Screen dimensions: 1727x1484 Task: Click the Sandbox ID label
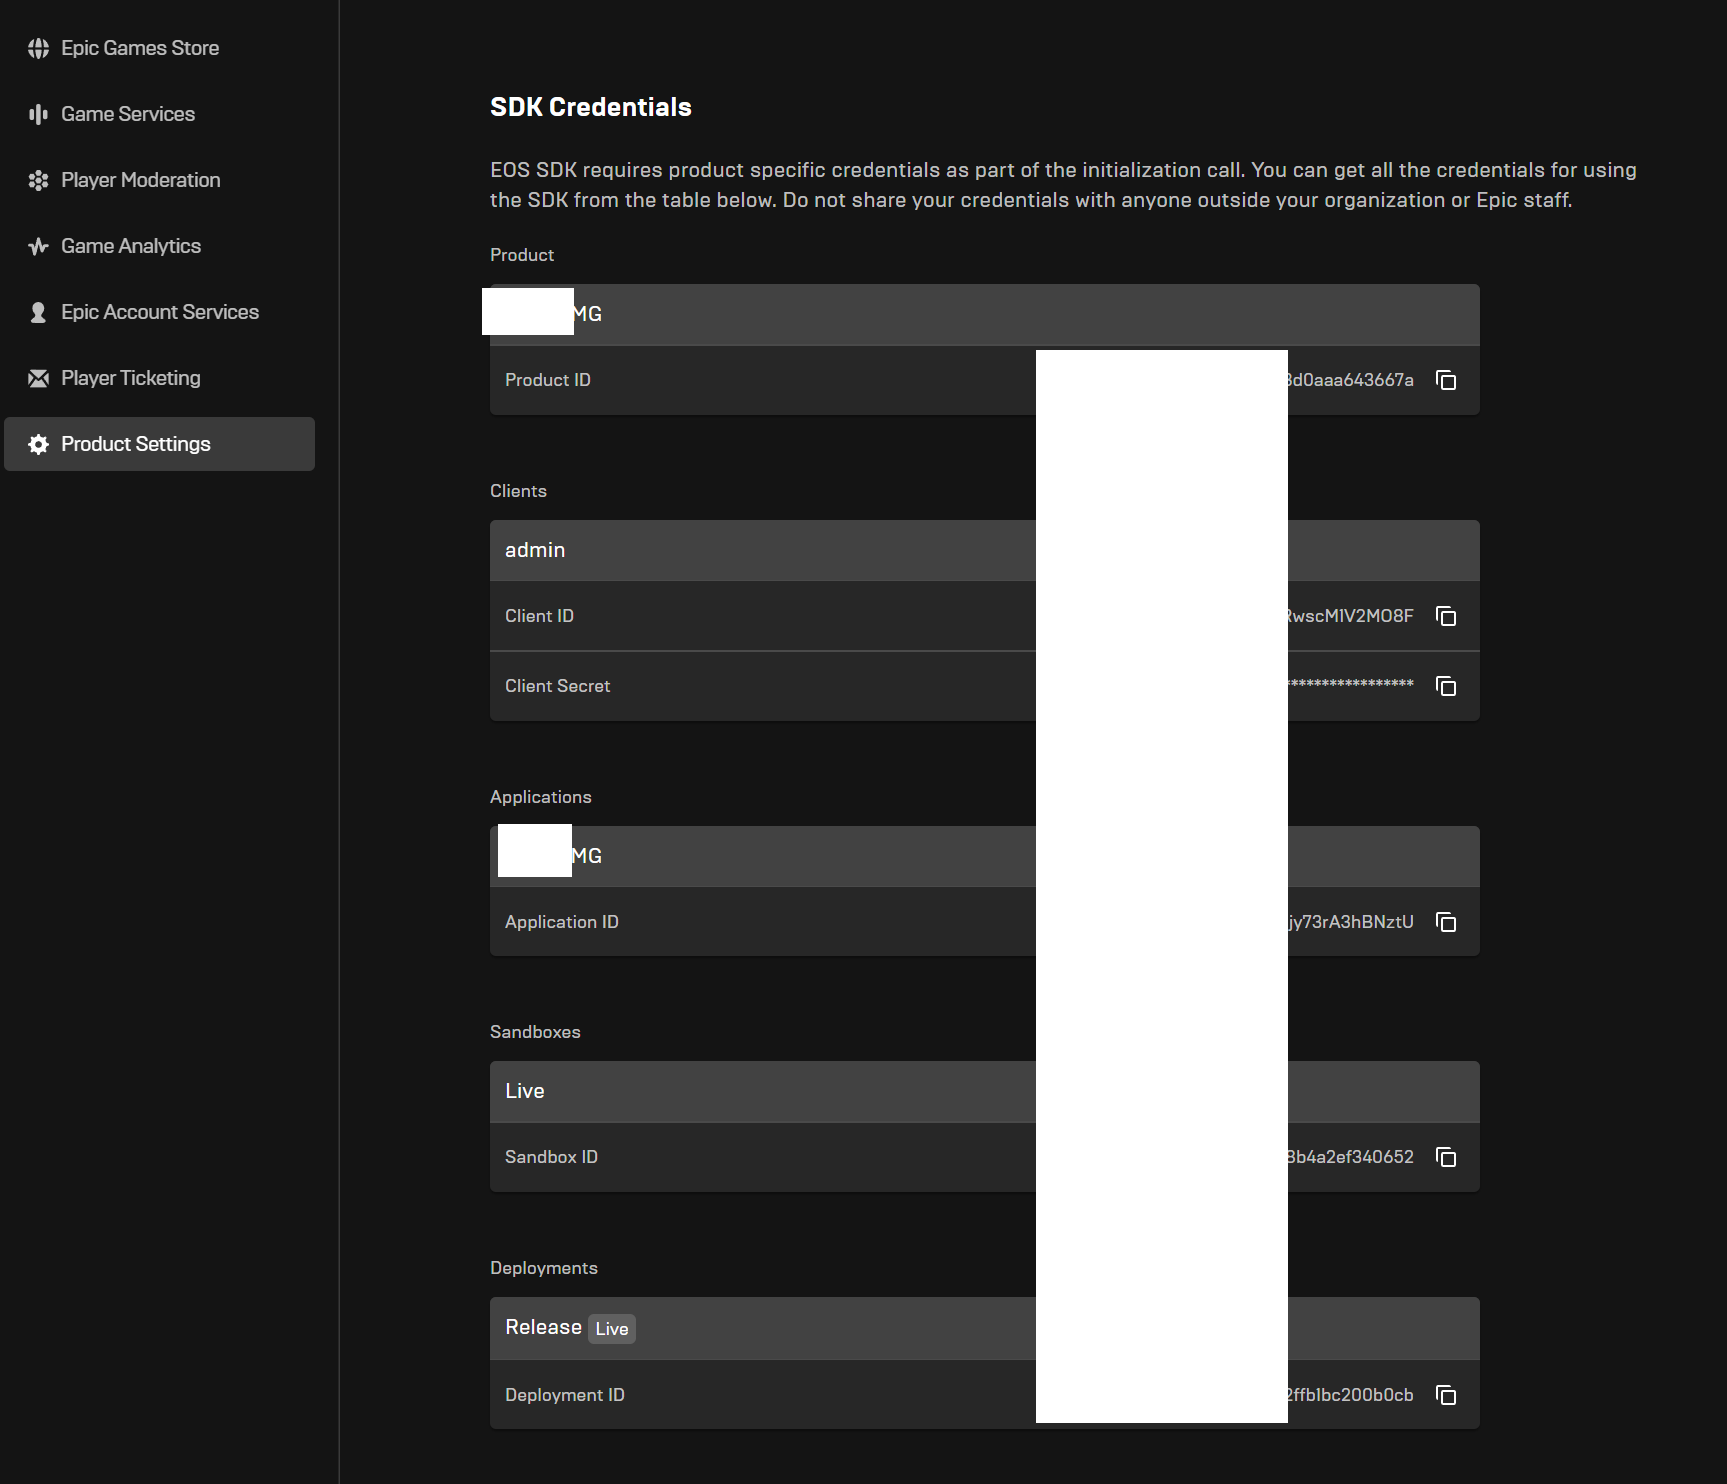[551, 1157]
